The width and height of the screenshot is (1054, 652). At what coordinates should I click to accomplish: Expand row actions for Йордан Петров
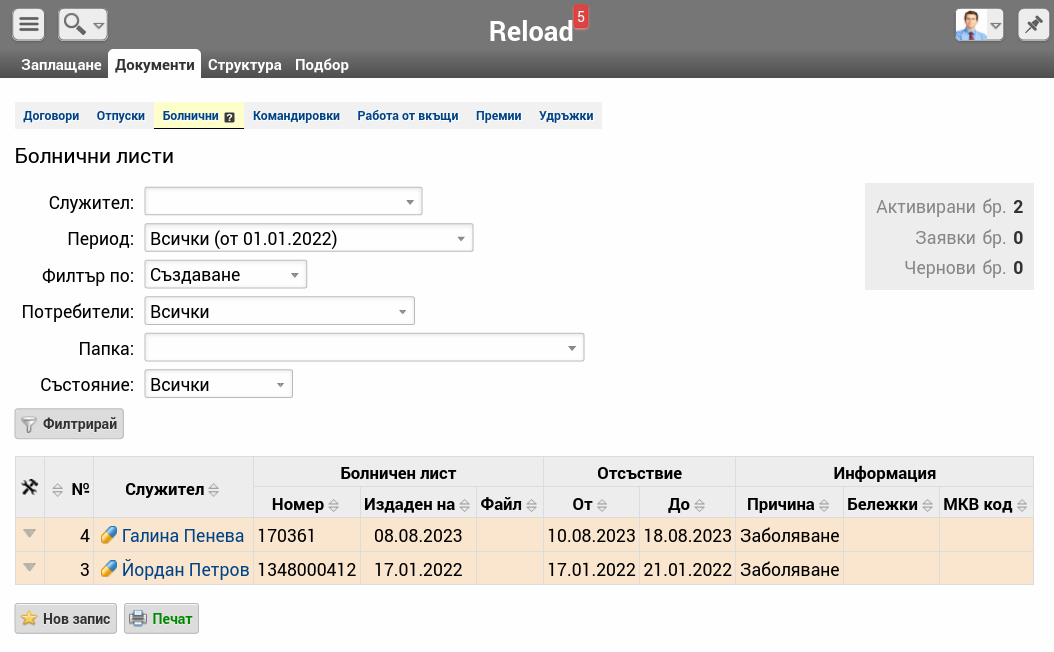[x=30, y=568]
